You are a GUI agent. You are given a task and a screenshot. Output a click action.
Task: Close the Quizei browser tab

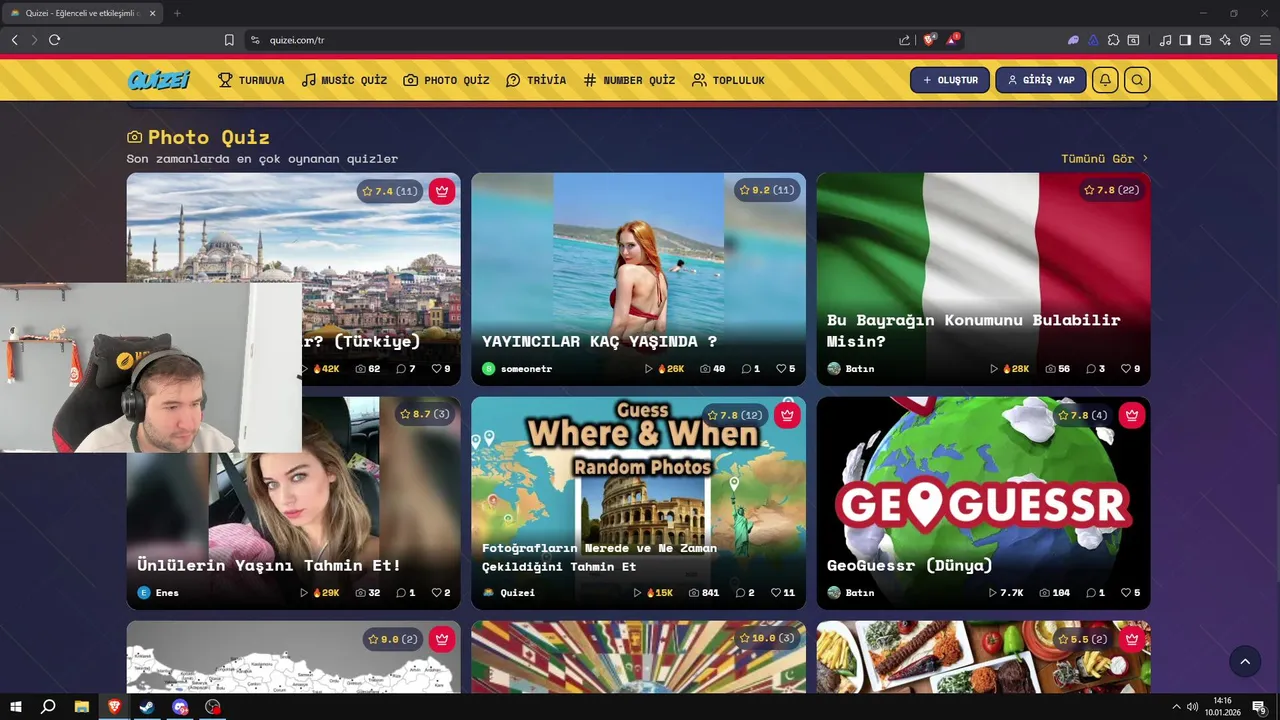tap(153, 13)
